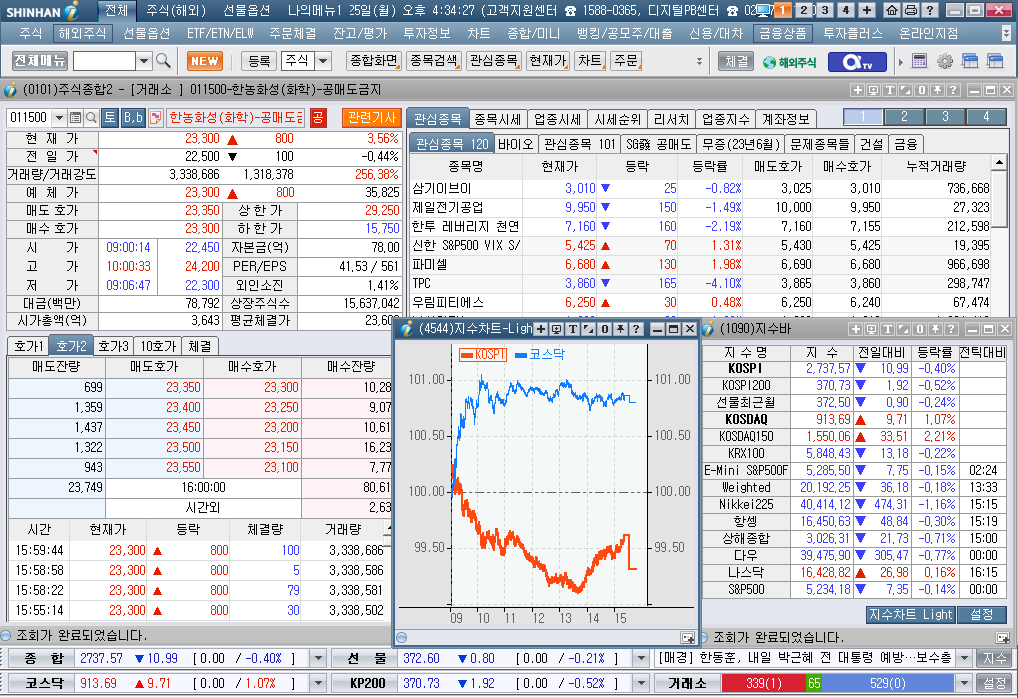
Task: Select panel page 4 in 주식종합2 window
Action: [x=986, y=117]
